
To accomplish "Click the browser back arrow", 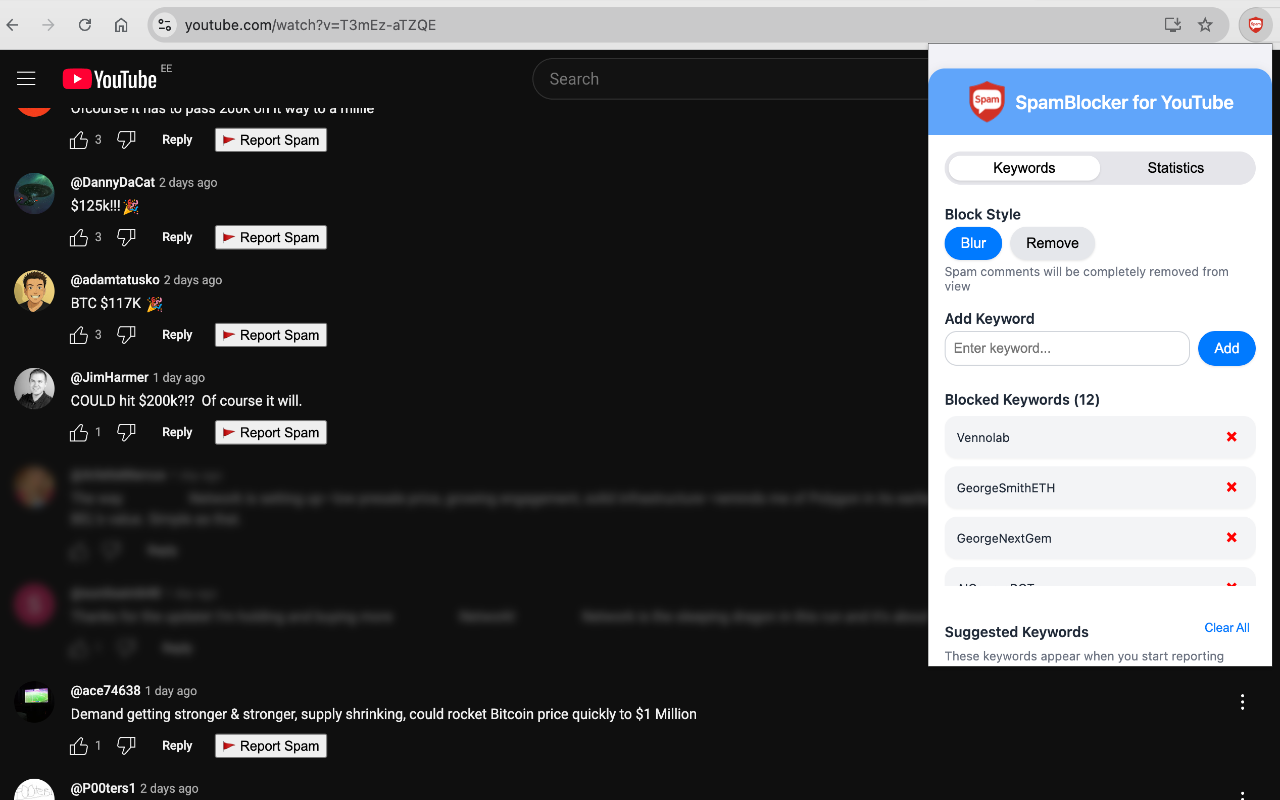I will coord(13,25).
